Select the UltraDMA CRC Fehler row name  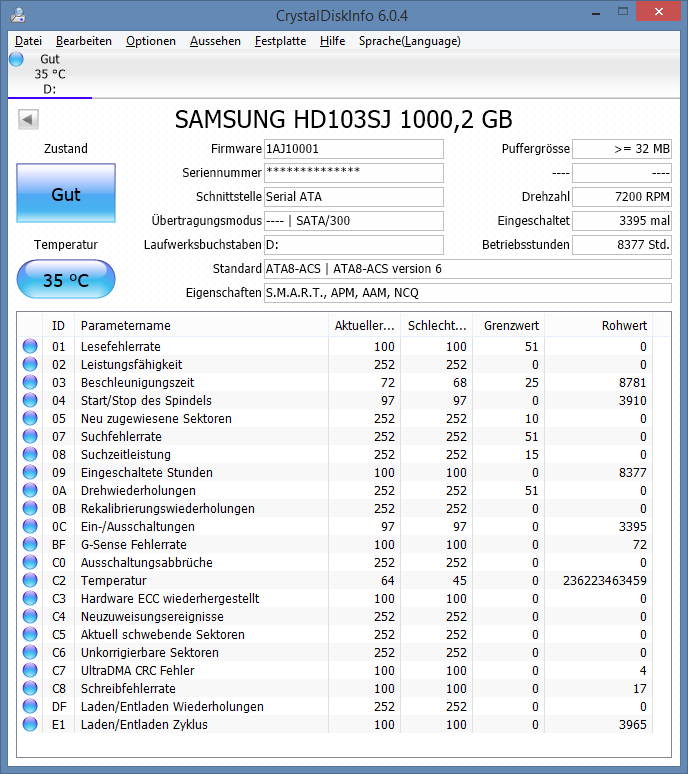[138, 671]
